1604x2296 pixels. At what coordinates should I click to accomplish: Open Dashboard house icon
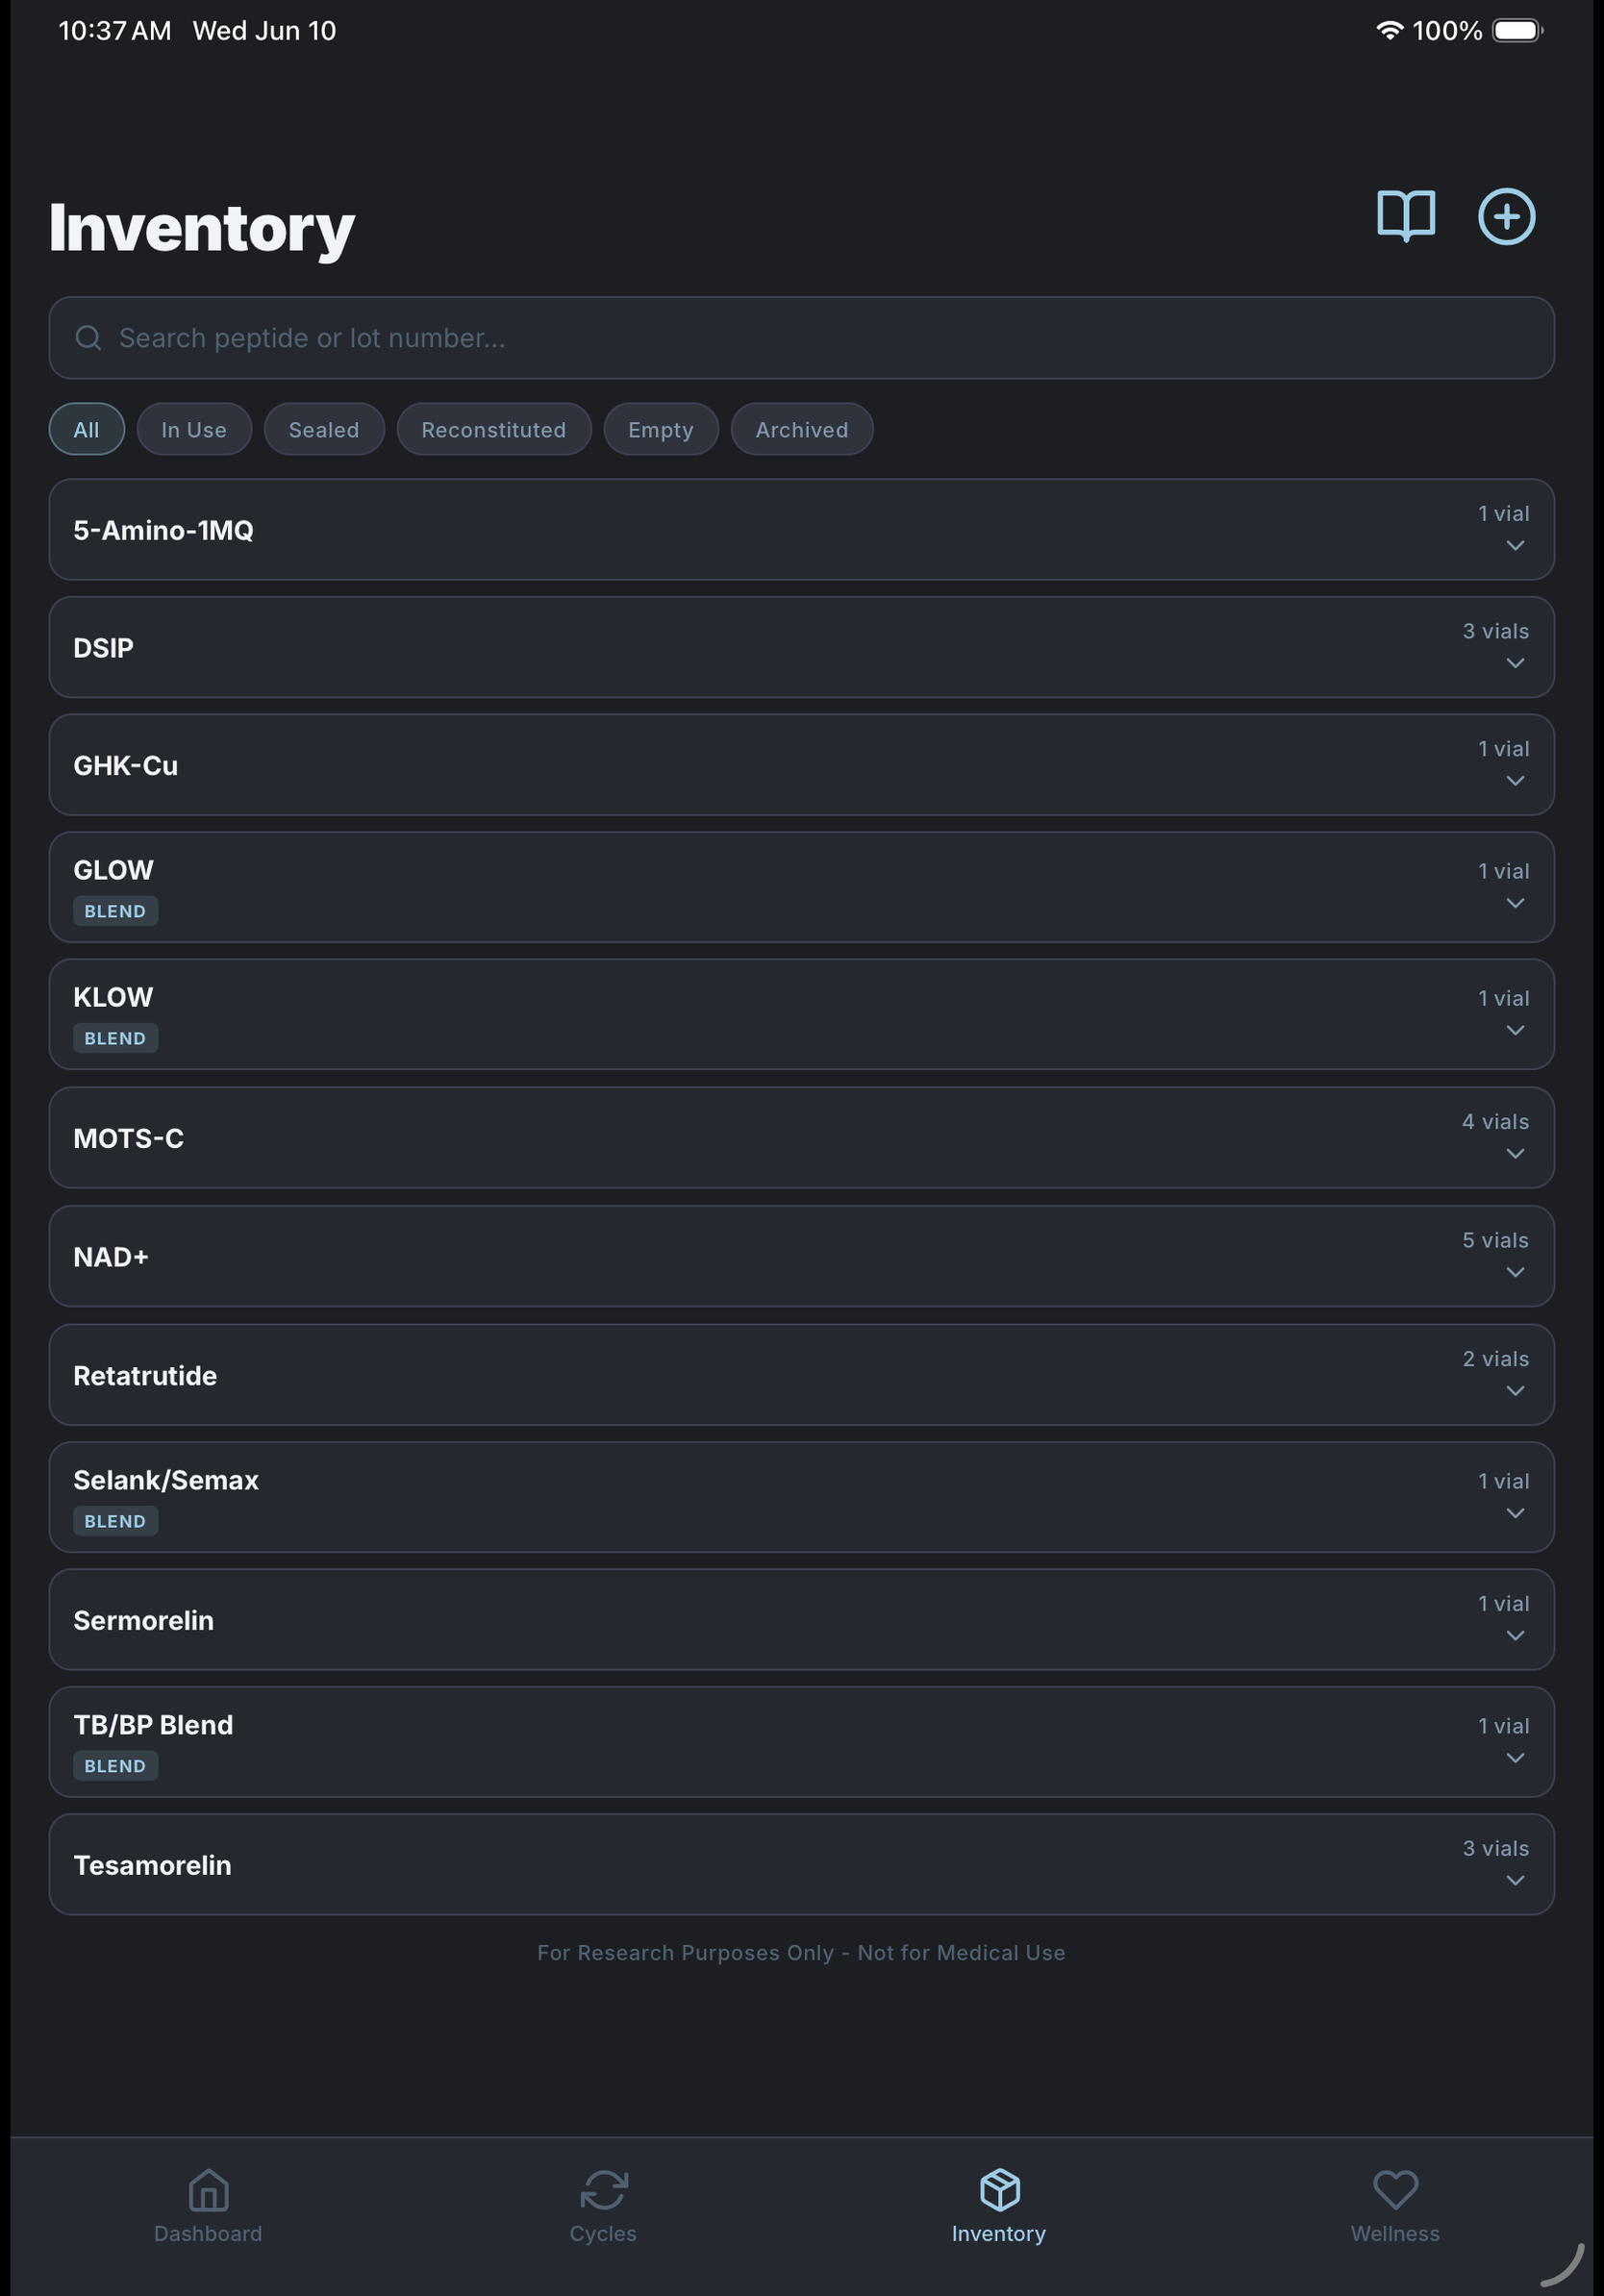(x=208, y=2189)
